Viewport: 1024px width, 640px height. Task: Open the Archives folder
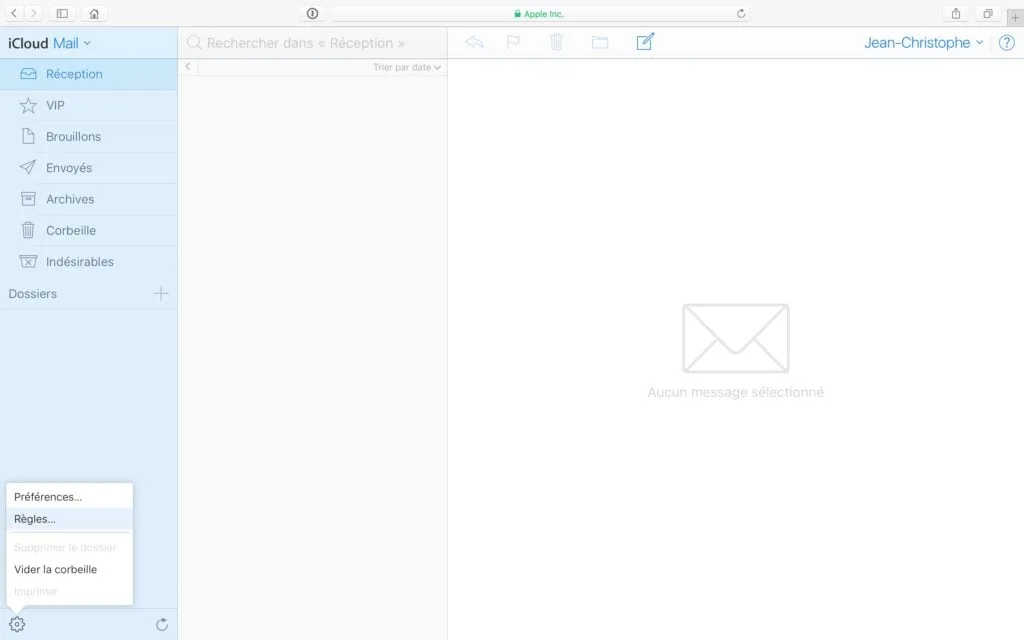click(68, 198)
